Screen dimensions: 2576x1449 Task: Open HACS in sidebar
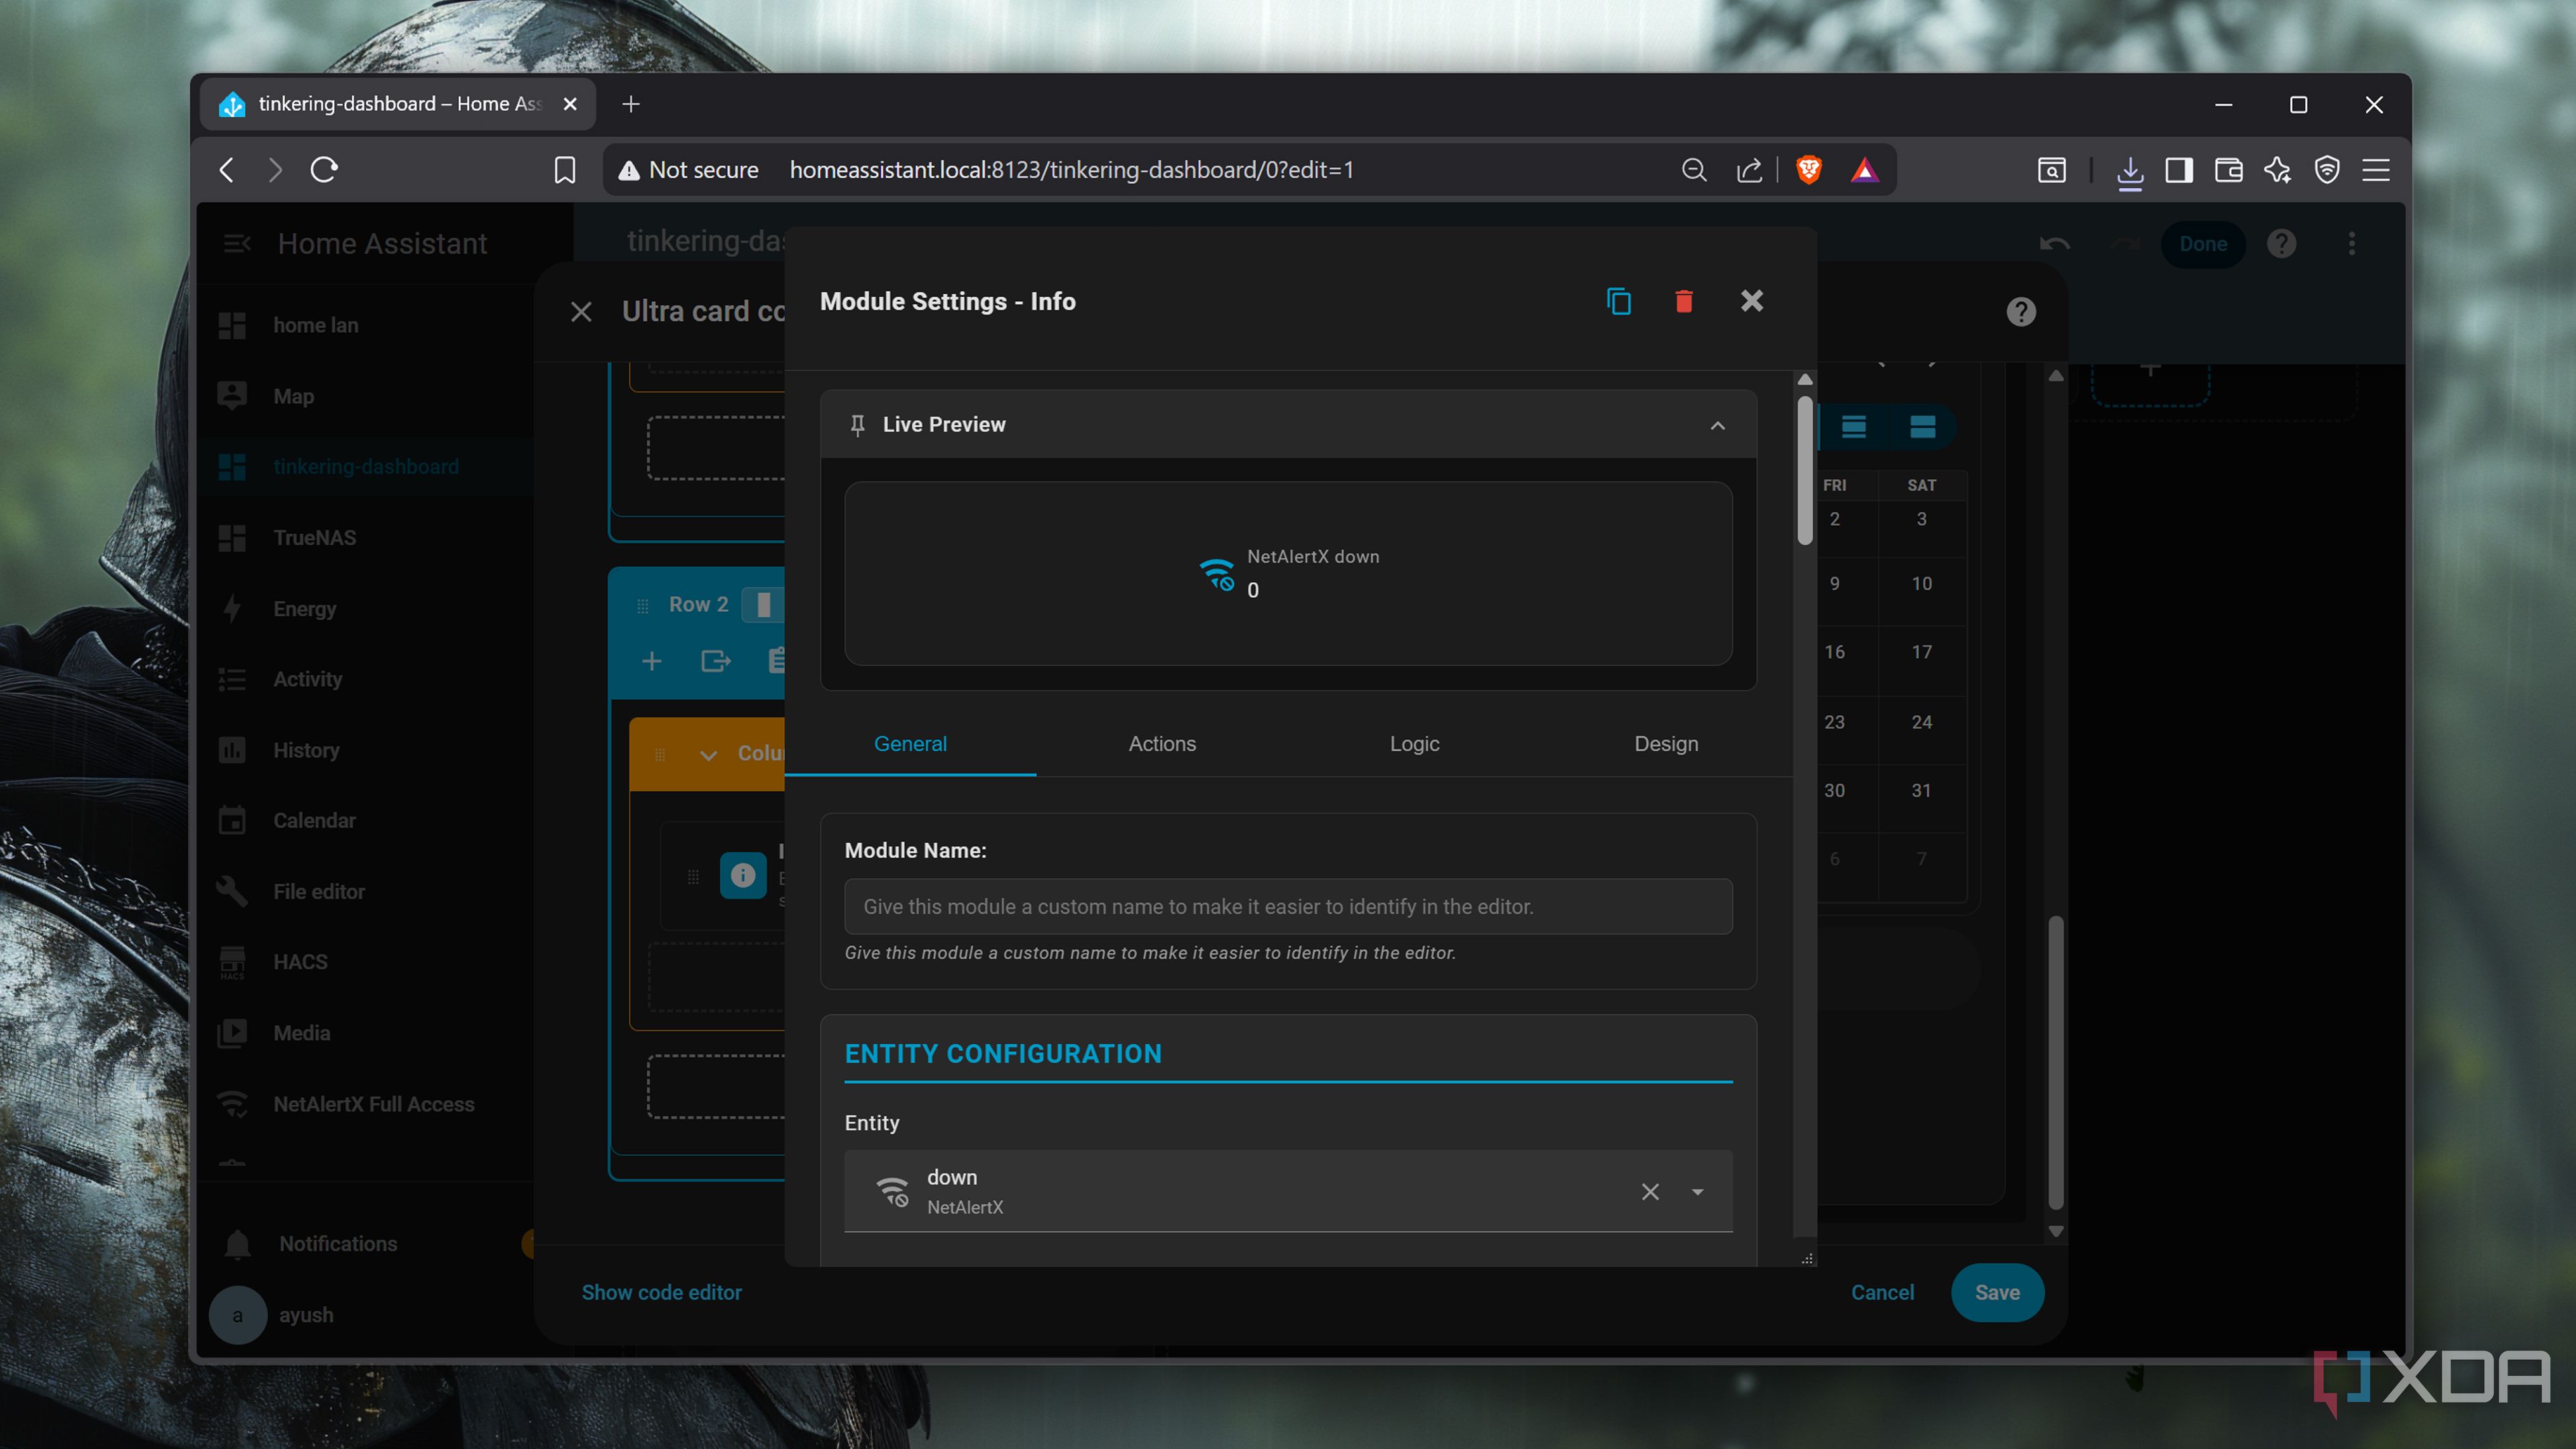click(x=365, y=962)
